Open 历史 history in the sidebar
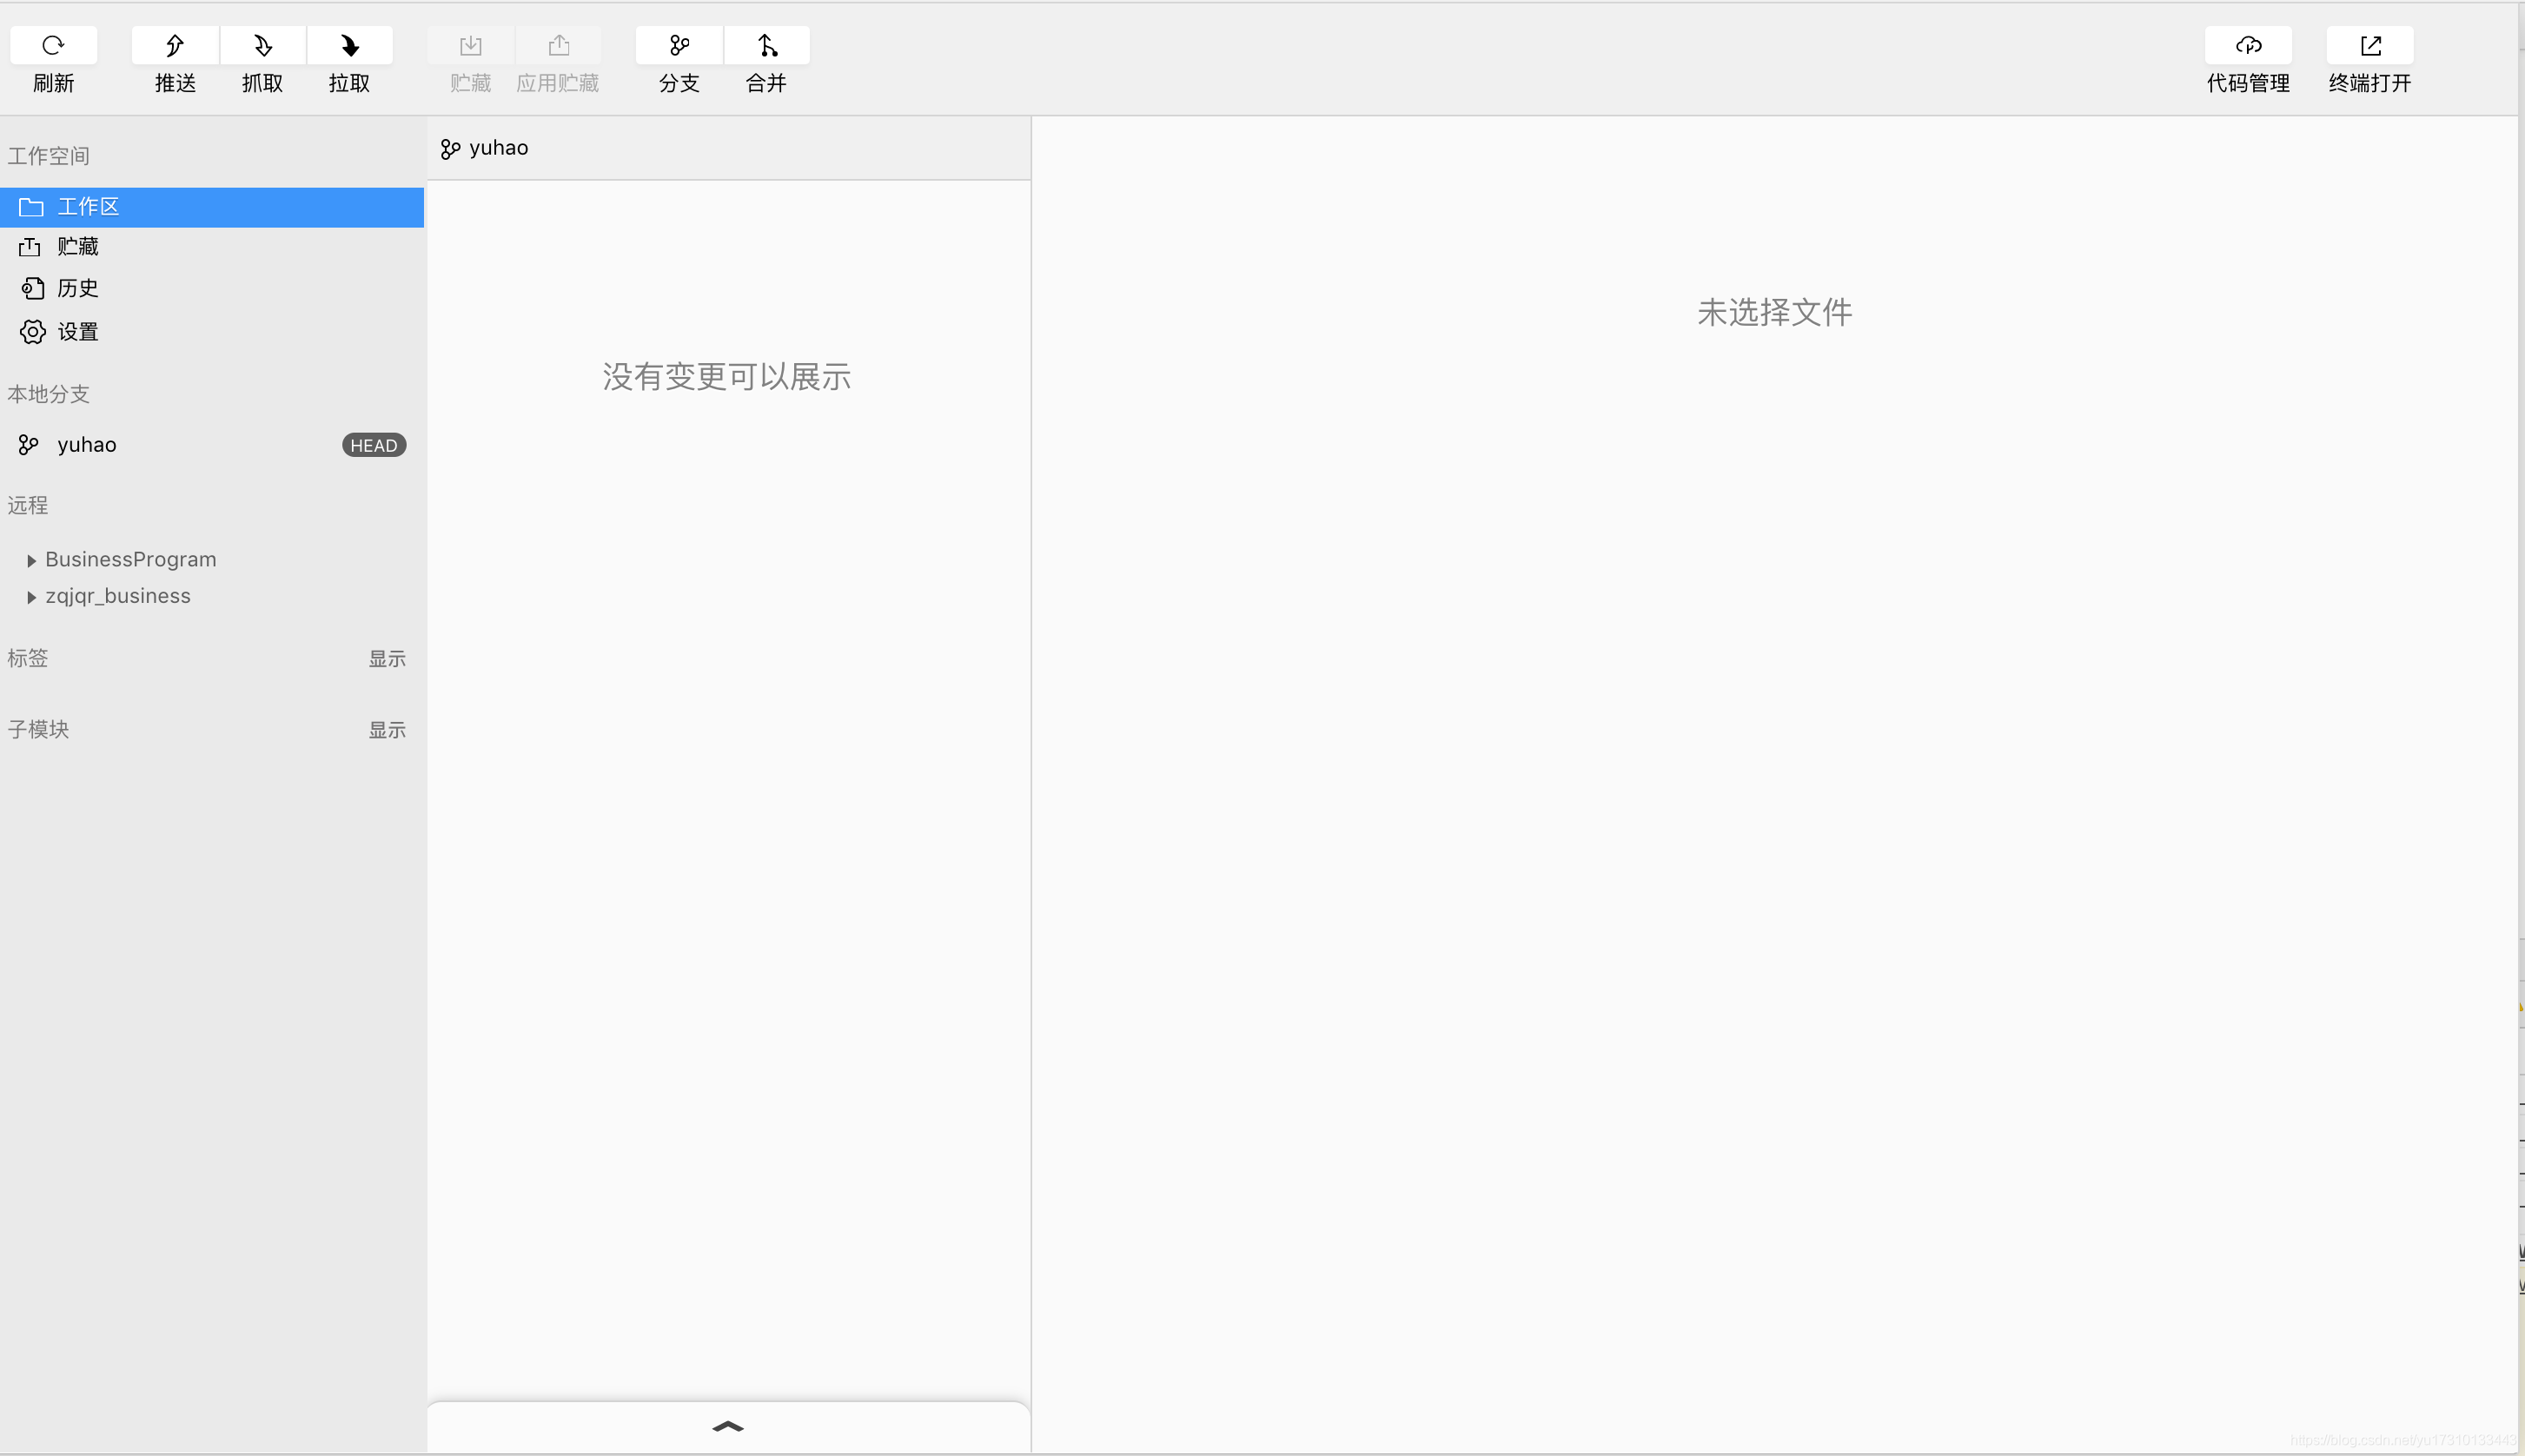 pos(77,289)
